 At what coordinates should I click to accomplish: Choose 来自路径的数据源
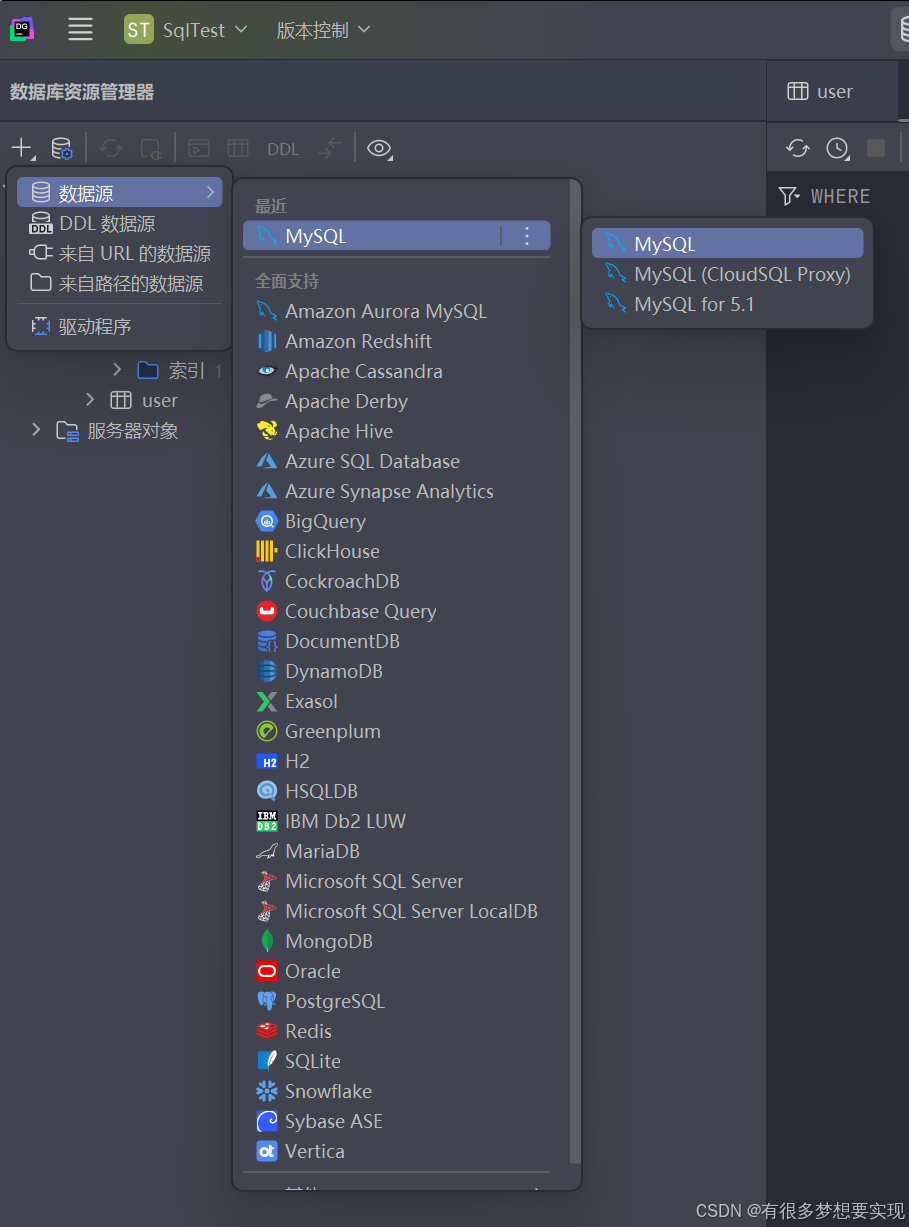(120, 284)
